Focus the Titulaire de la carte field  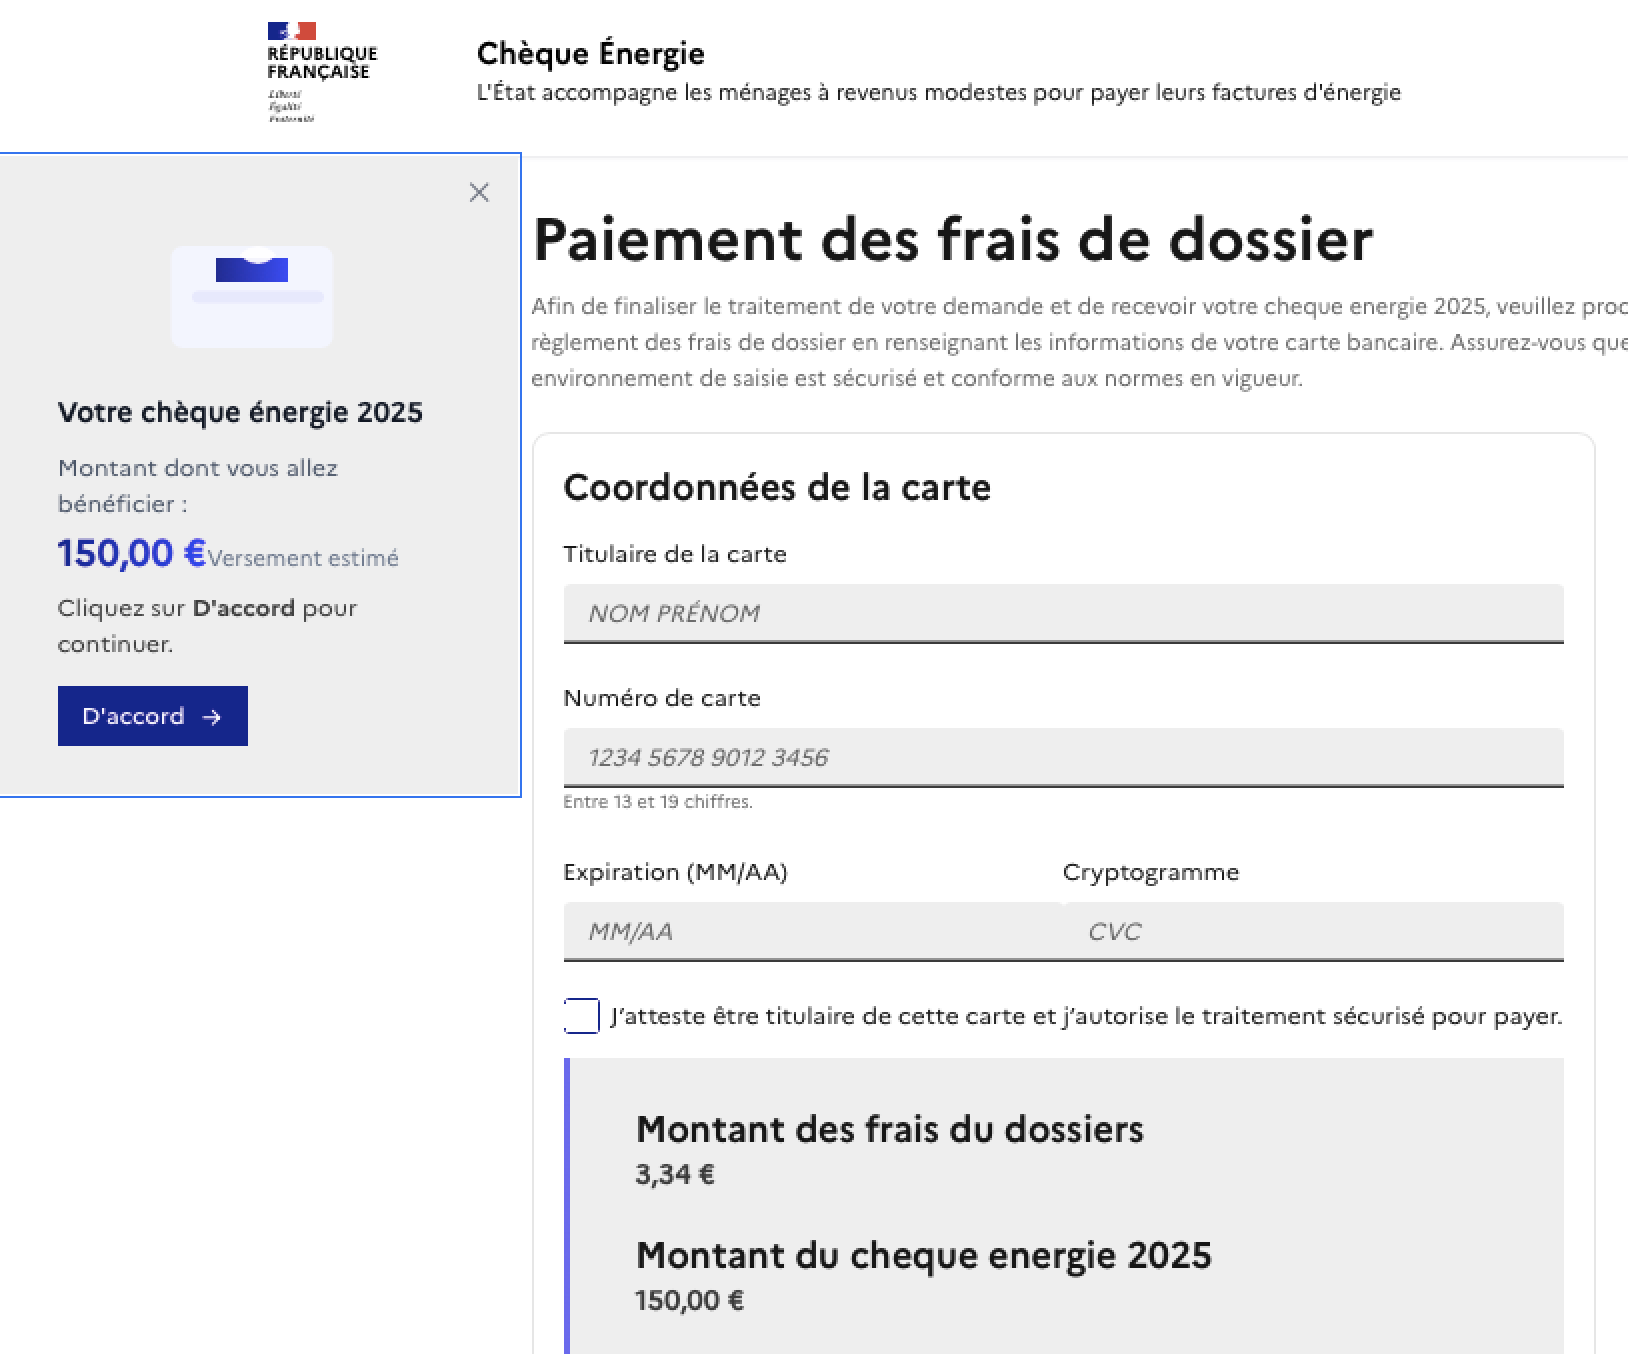click(1063, 613)
